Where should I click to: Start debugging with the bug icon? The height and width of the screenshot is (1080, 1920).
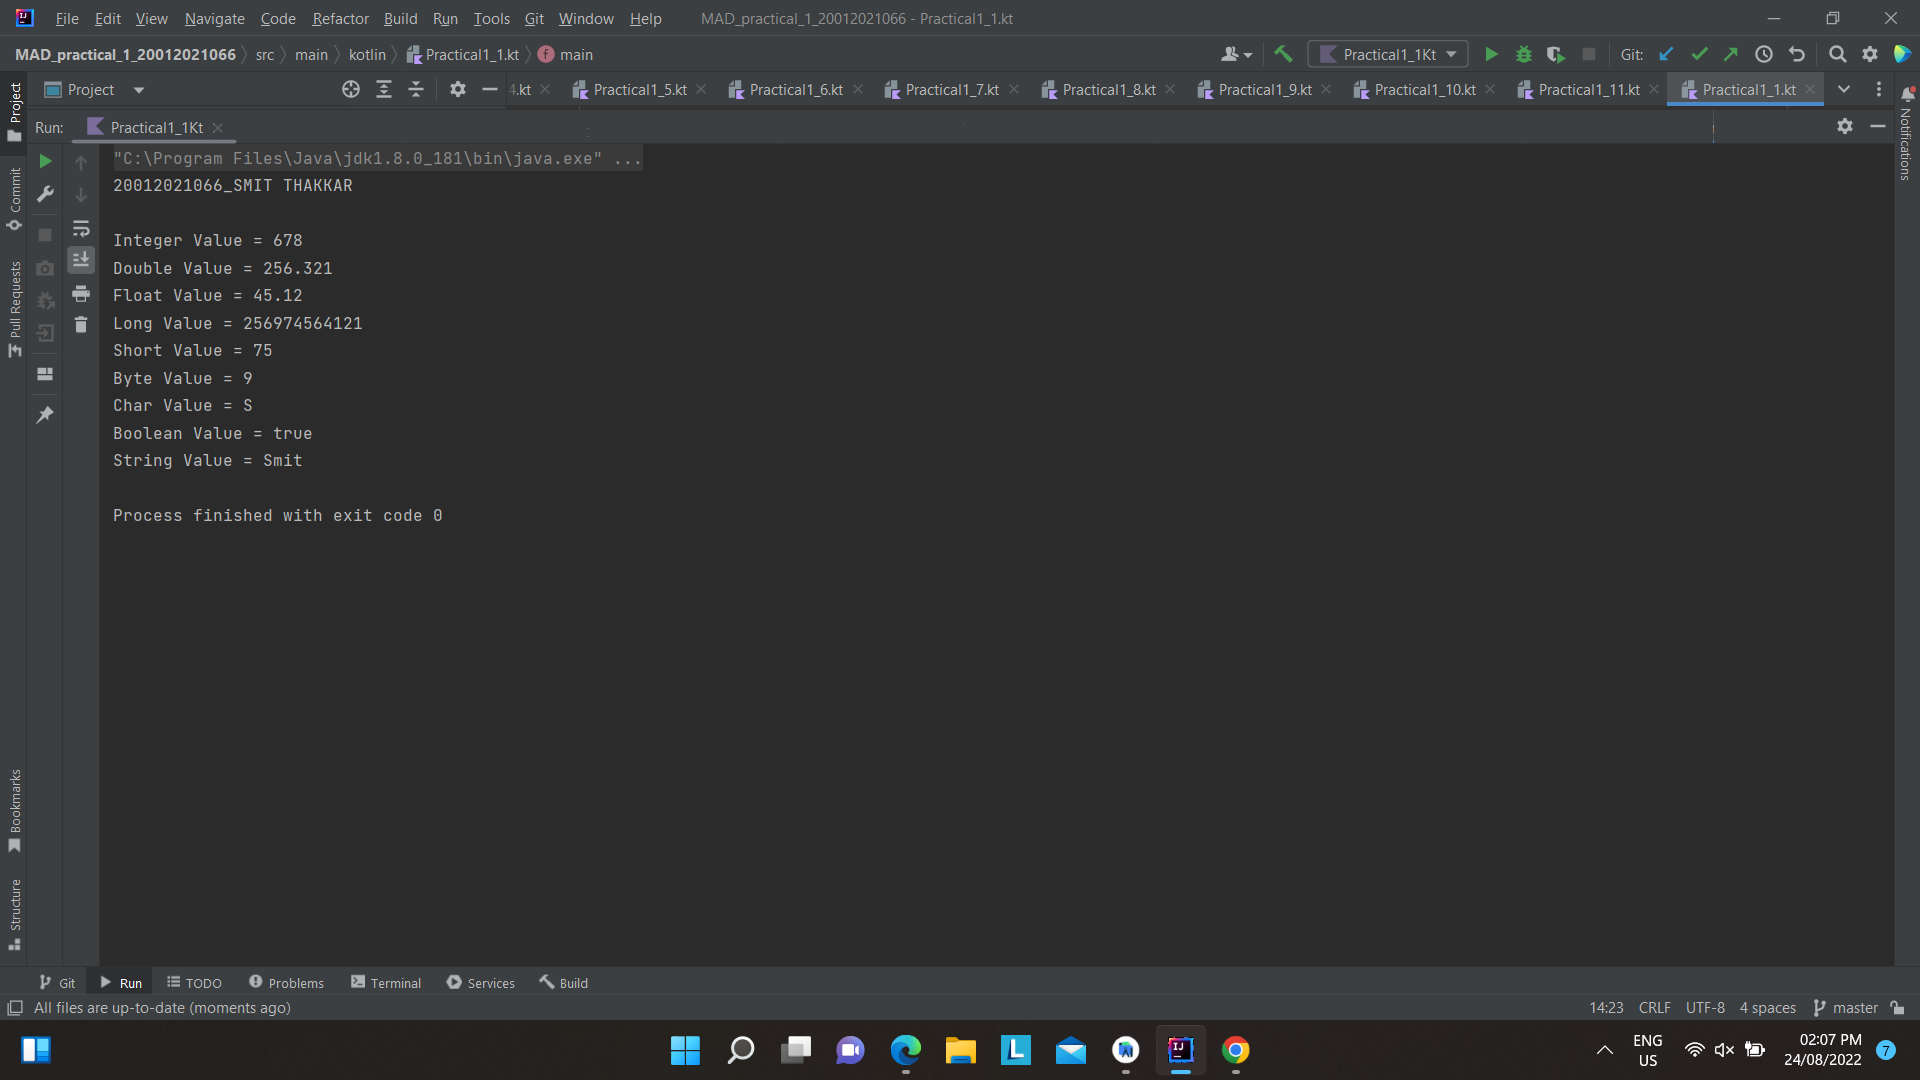(x=1524, y=55)
